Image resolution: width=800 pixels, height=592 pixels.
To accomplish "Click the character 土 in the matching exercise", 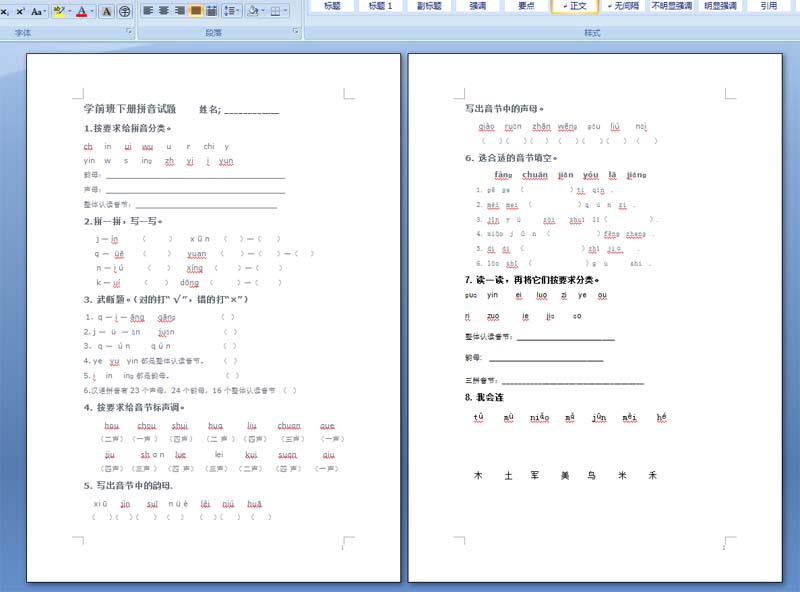I will point(508,476).
